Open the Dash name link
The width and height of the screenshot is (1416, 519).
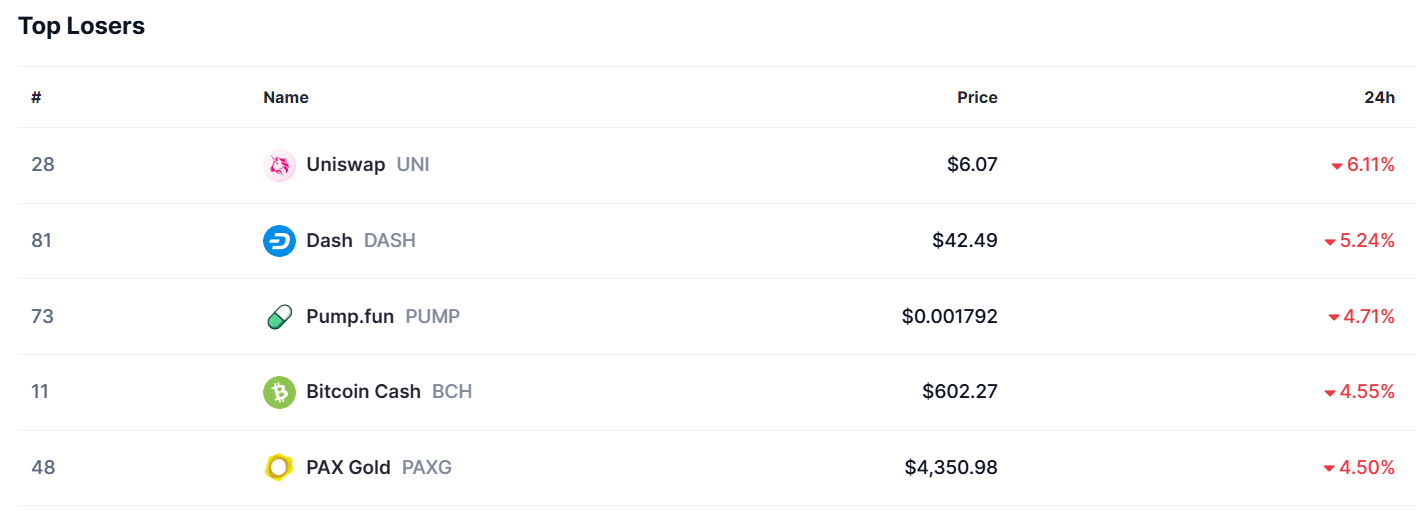point(329,241)
